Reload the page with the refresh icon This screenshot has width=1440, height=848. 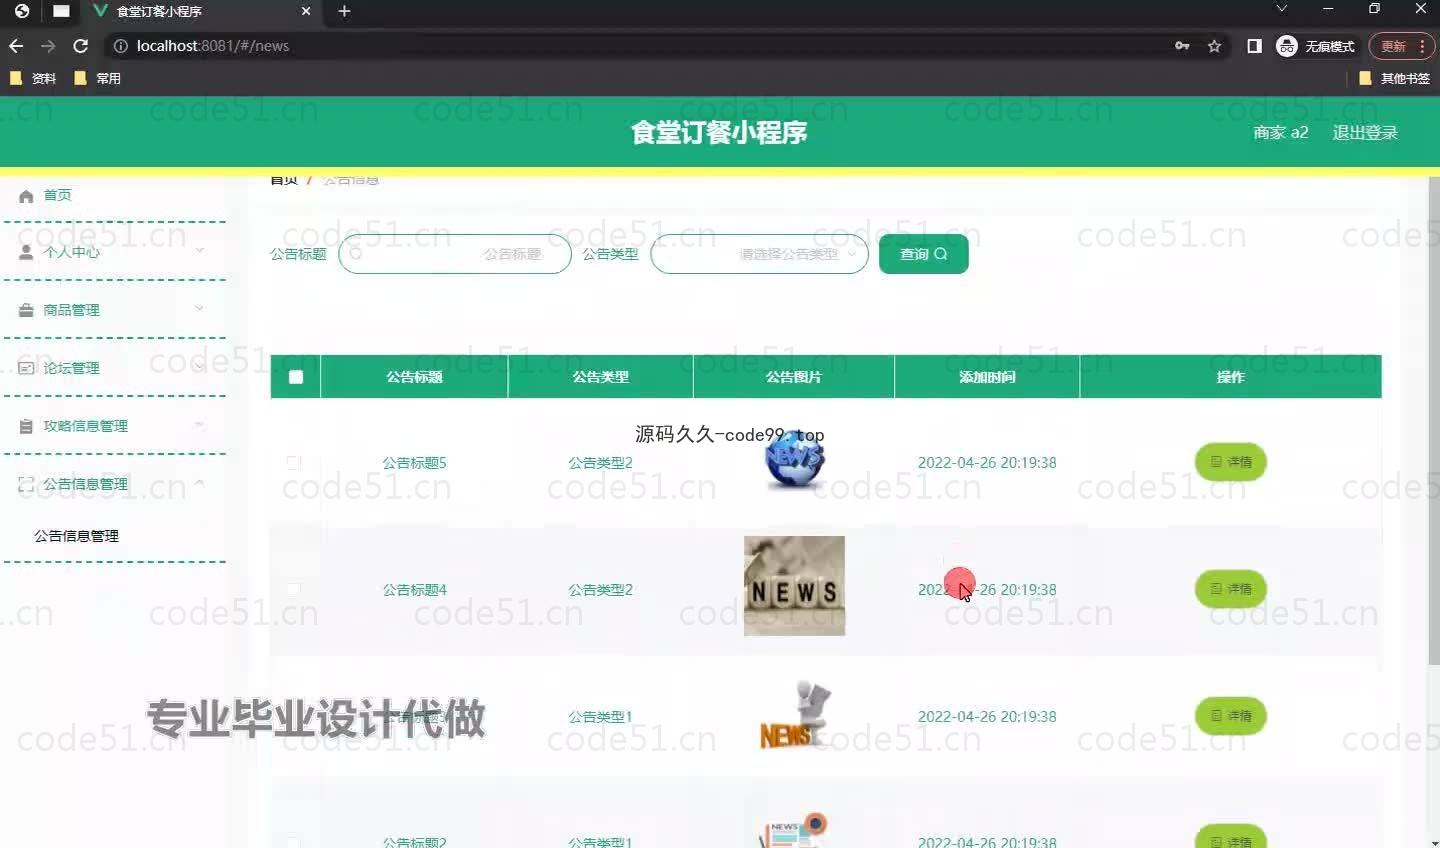point(81,46)
